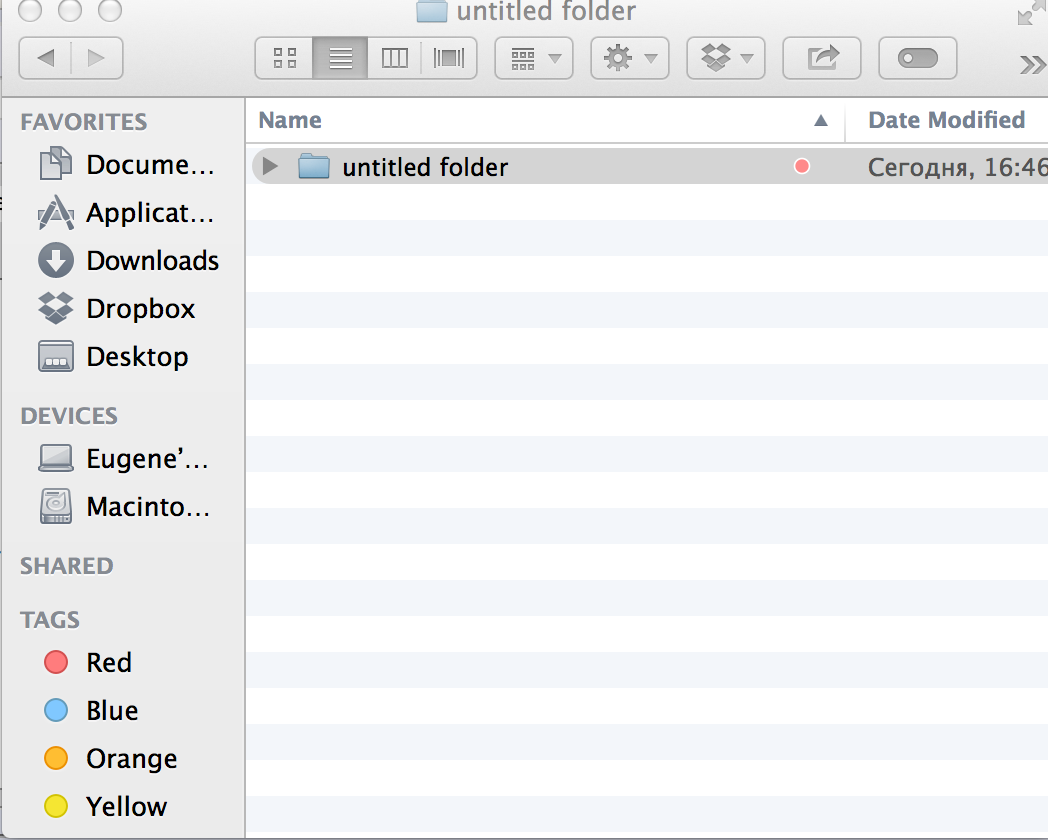Screen dimensions: 1048x840
Task: Filter by the Blue tag
Action: [x=91, y=710]
